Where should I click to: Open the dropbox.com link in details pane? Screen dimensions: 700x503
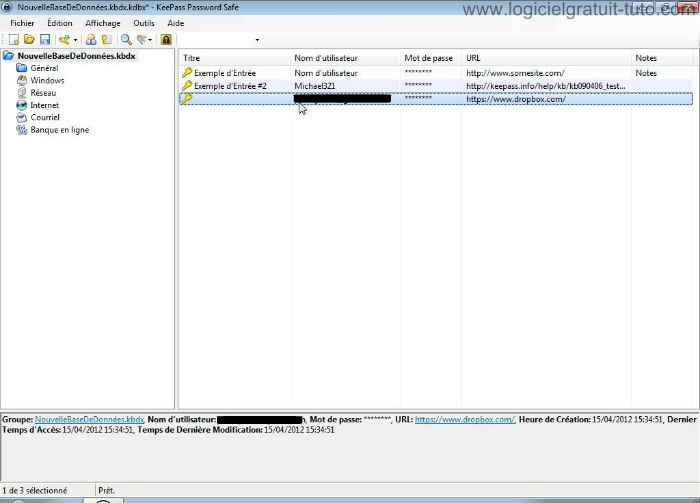(x=465, y=420)
